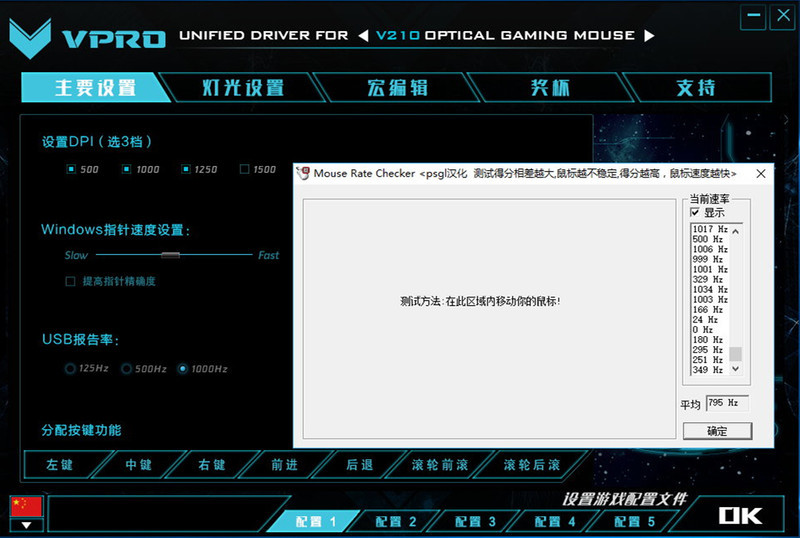Click the rate list scrollbar thumb

[735, 354]
